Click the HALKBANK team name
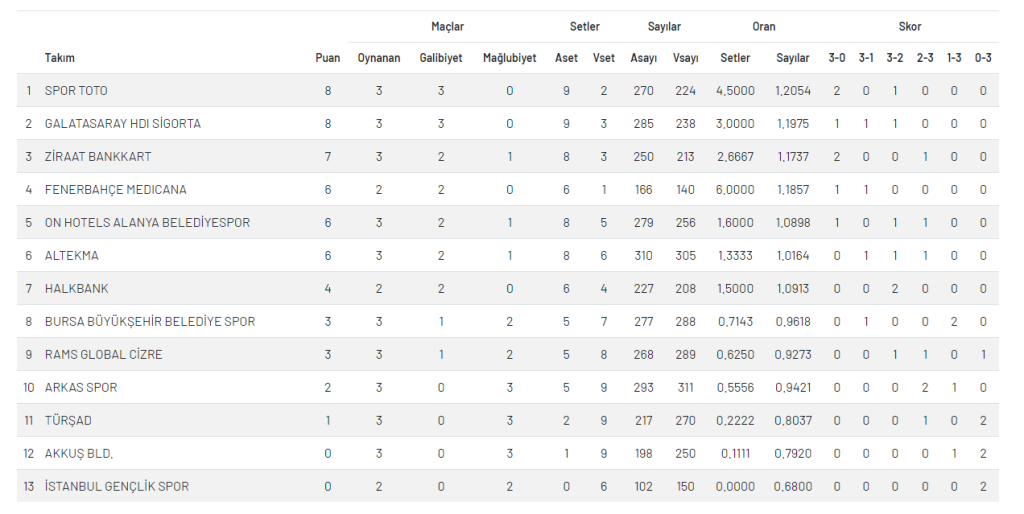The width and height of the screenshot is (1024, 514). [76, 289]
